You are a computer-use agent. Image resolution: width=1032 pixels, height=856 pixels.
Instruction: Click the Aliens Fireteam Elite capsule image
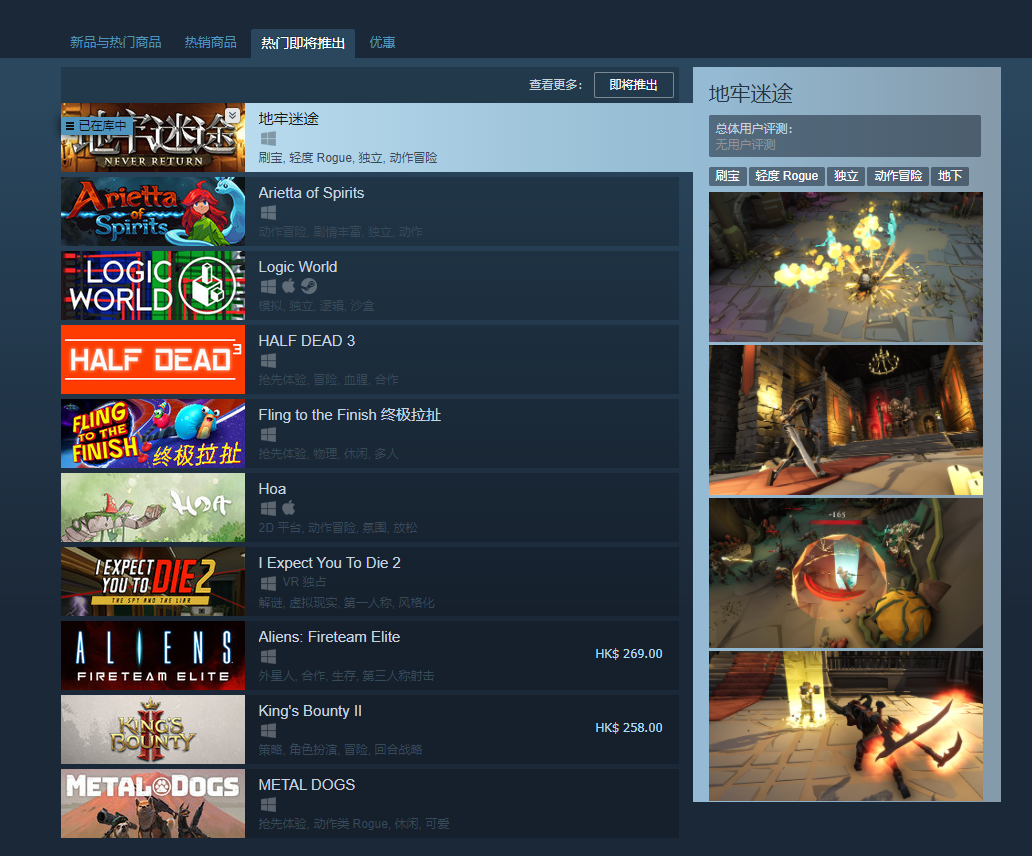(153, 656)
